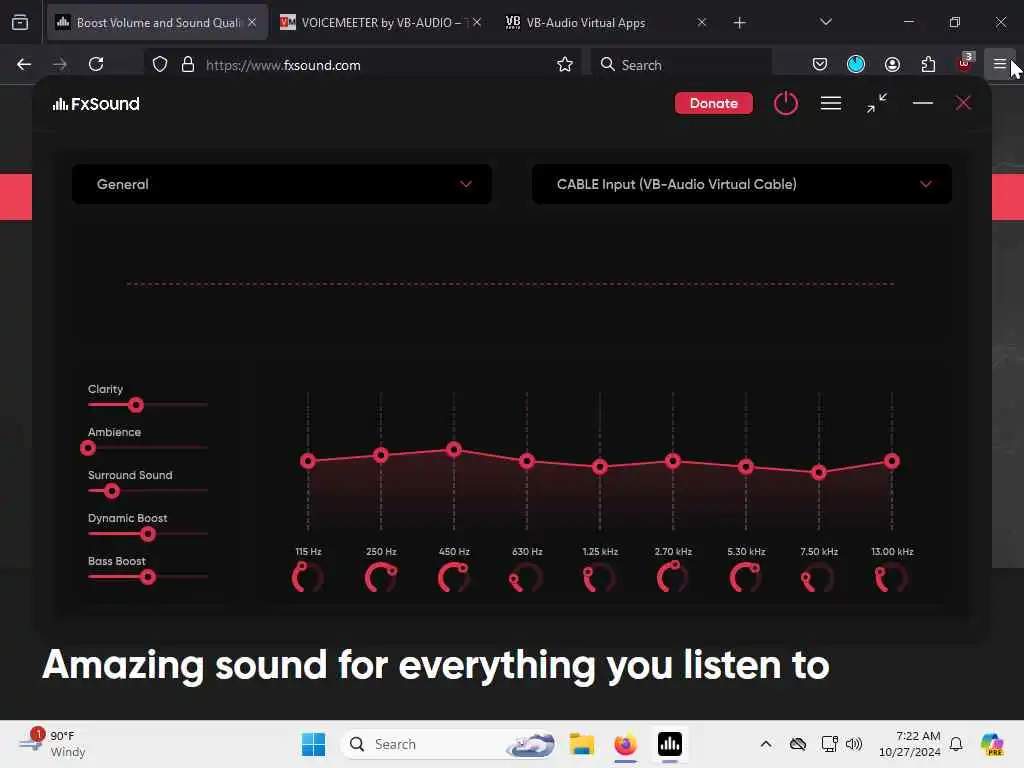Click the tracking protection shield icon

160,65
